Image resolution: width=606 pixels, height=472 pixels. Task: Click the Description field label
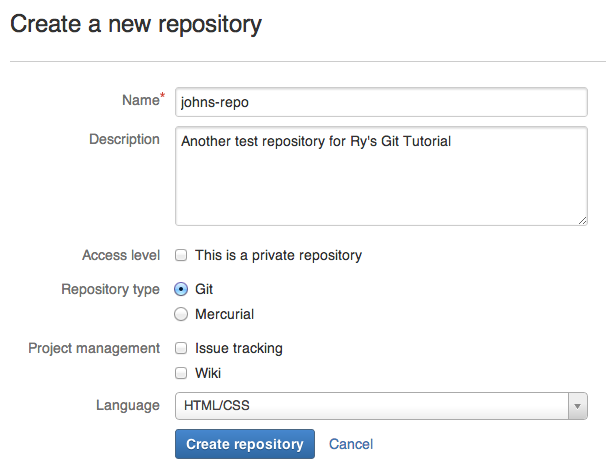pyautogui.click(x=124, y=139)
